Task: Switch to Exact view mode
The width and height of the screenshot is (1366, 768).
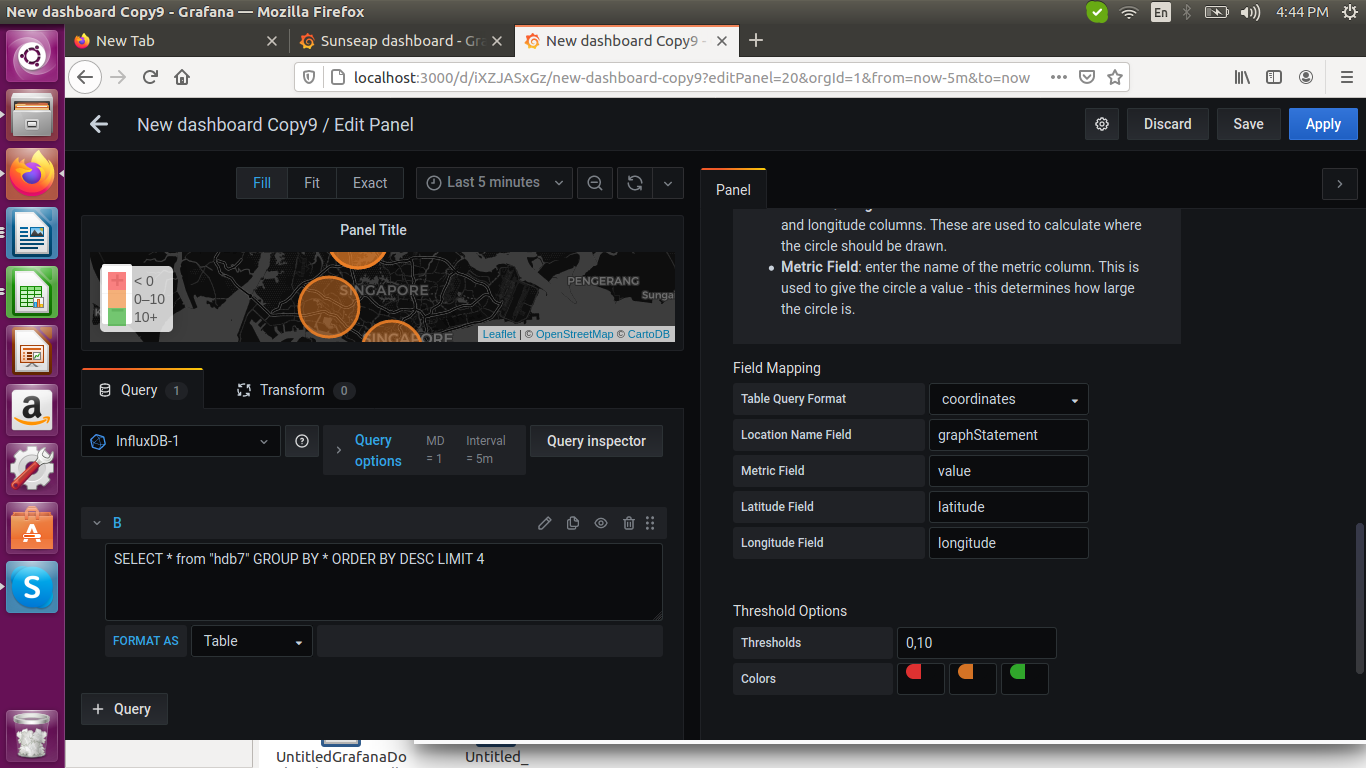Action: click(x=369, y=182)
